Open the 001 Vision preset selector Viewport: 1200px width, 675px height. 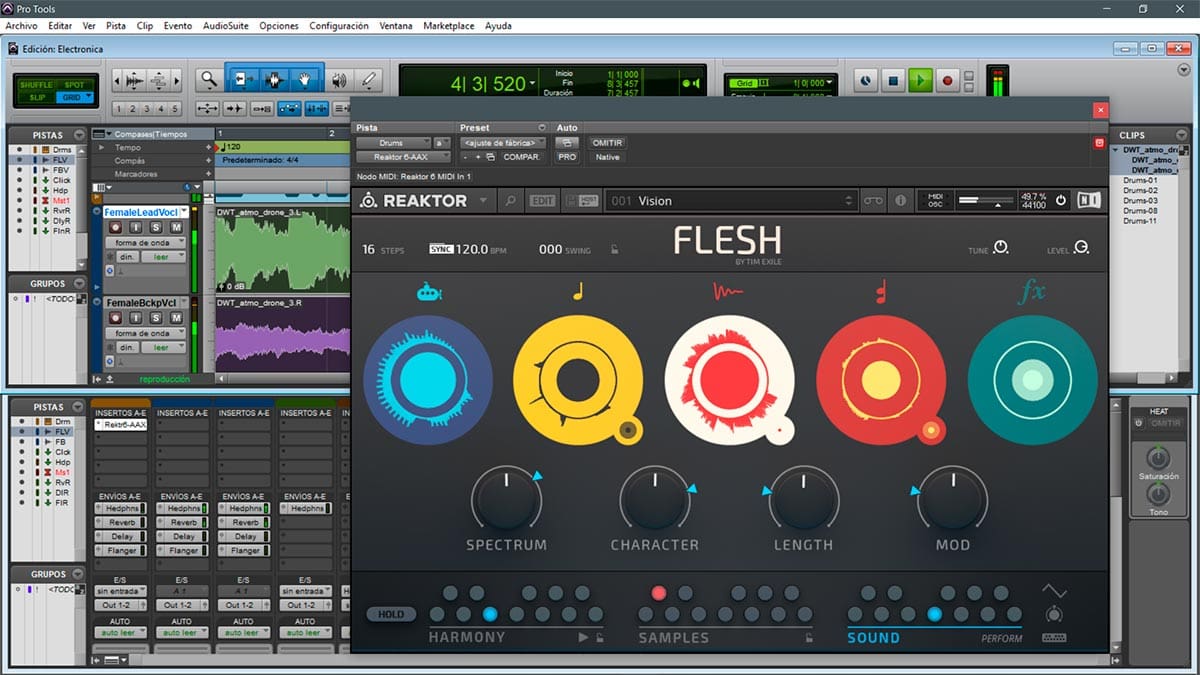click(730, 201)
